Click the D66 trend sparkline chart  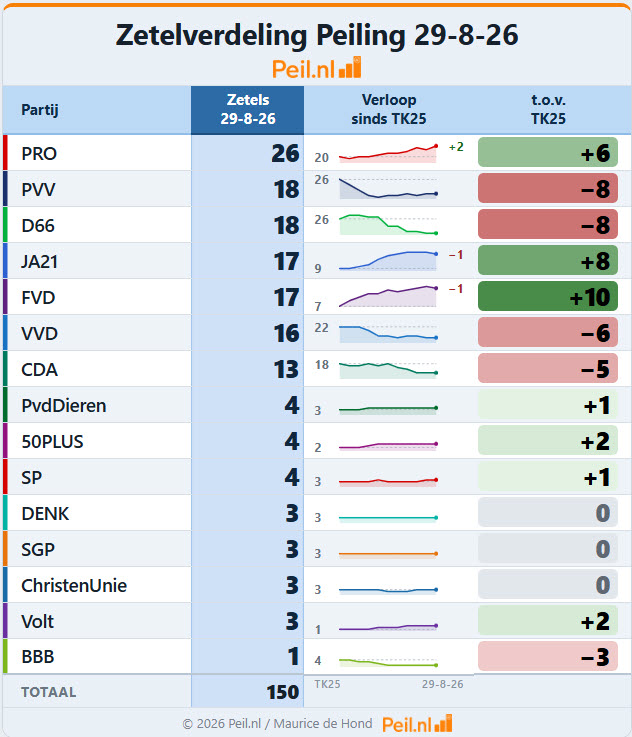click(388, 225)
